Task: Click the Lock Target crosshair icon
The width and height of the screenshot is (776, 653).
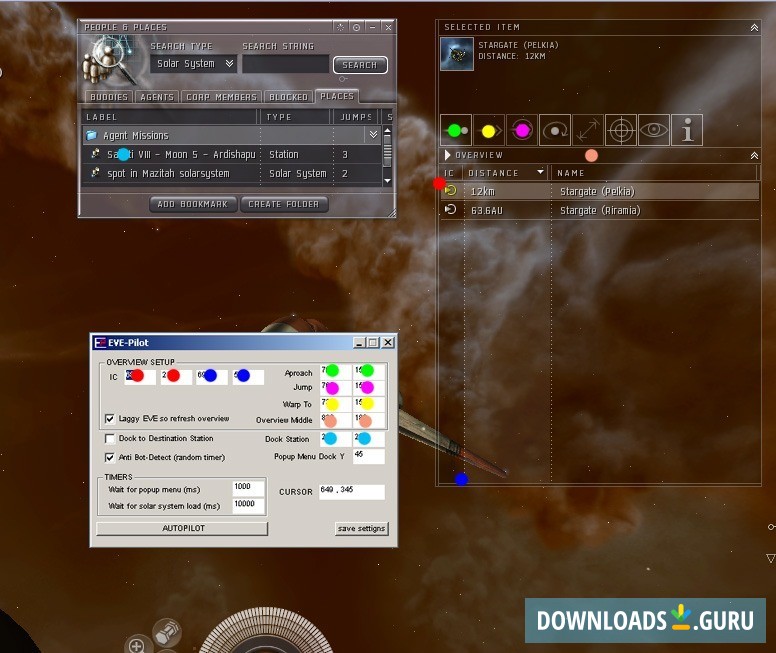Action: point(621,130)
